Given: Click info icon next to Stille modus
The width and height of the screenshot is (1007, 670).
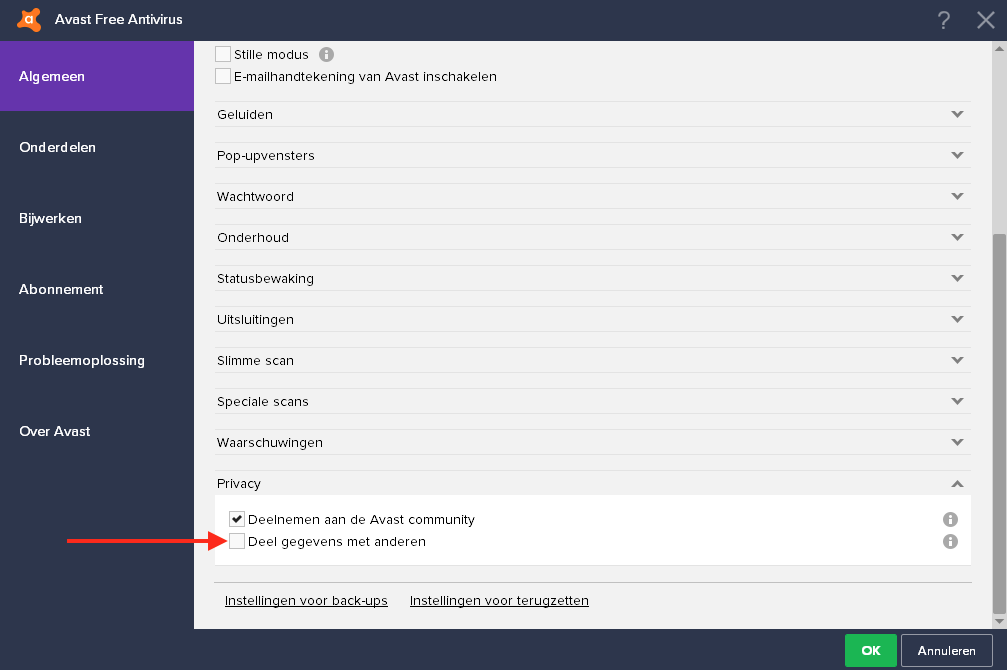Looking at the screenshot, I should click(x=326, y=55).
